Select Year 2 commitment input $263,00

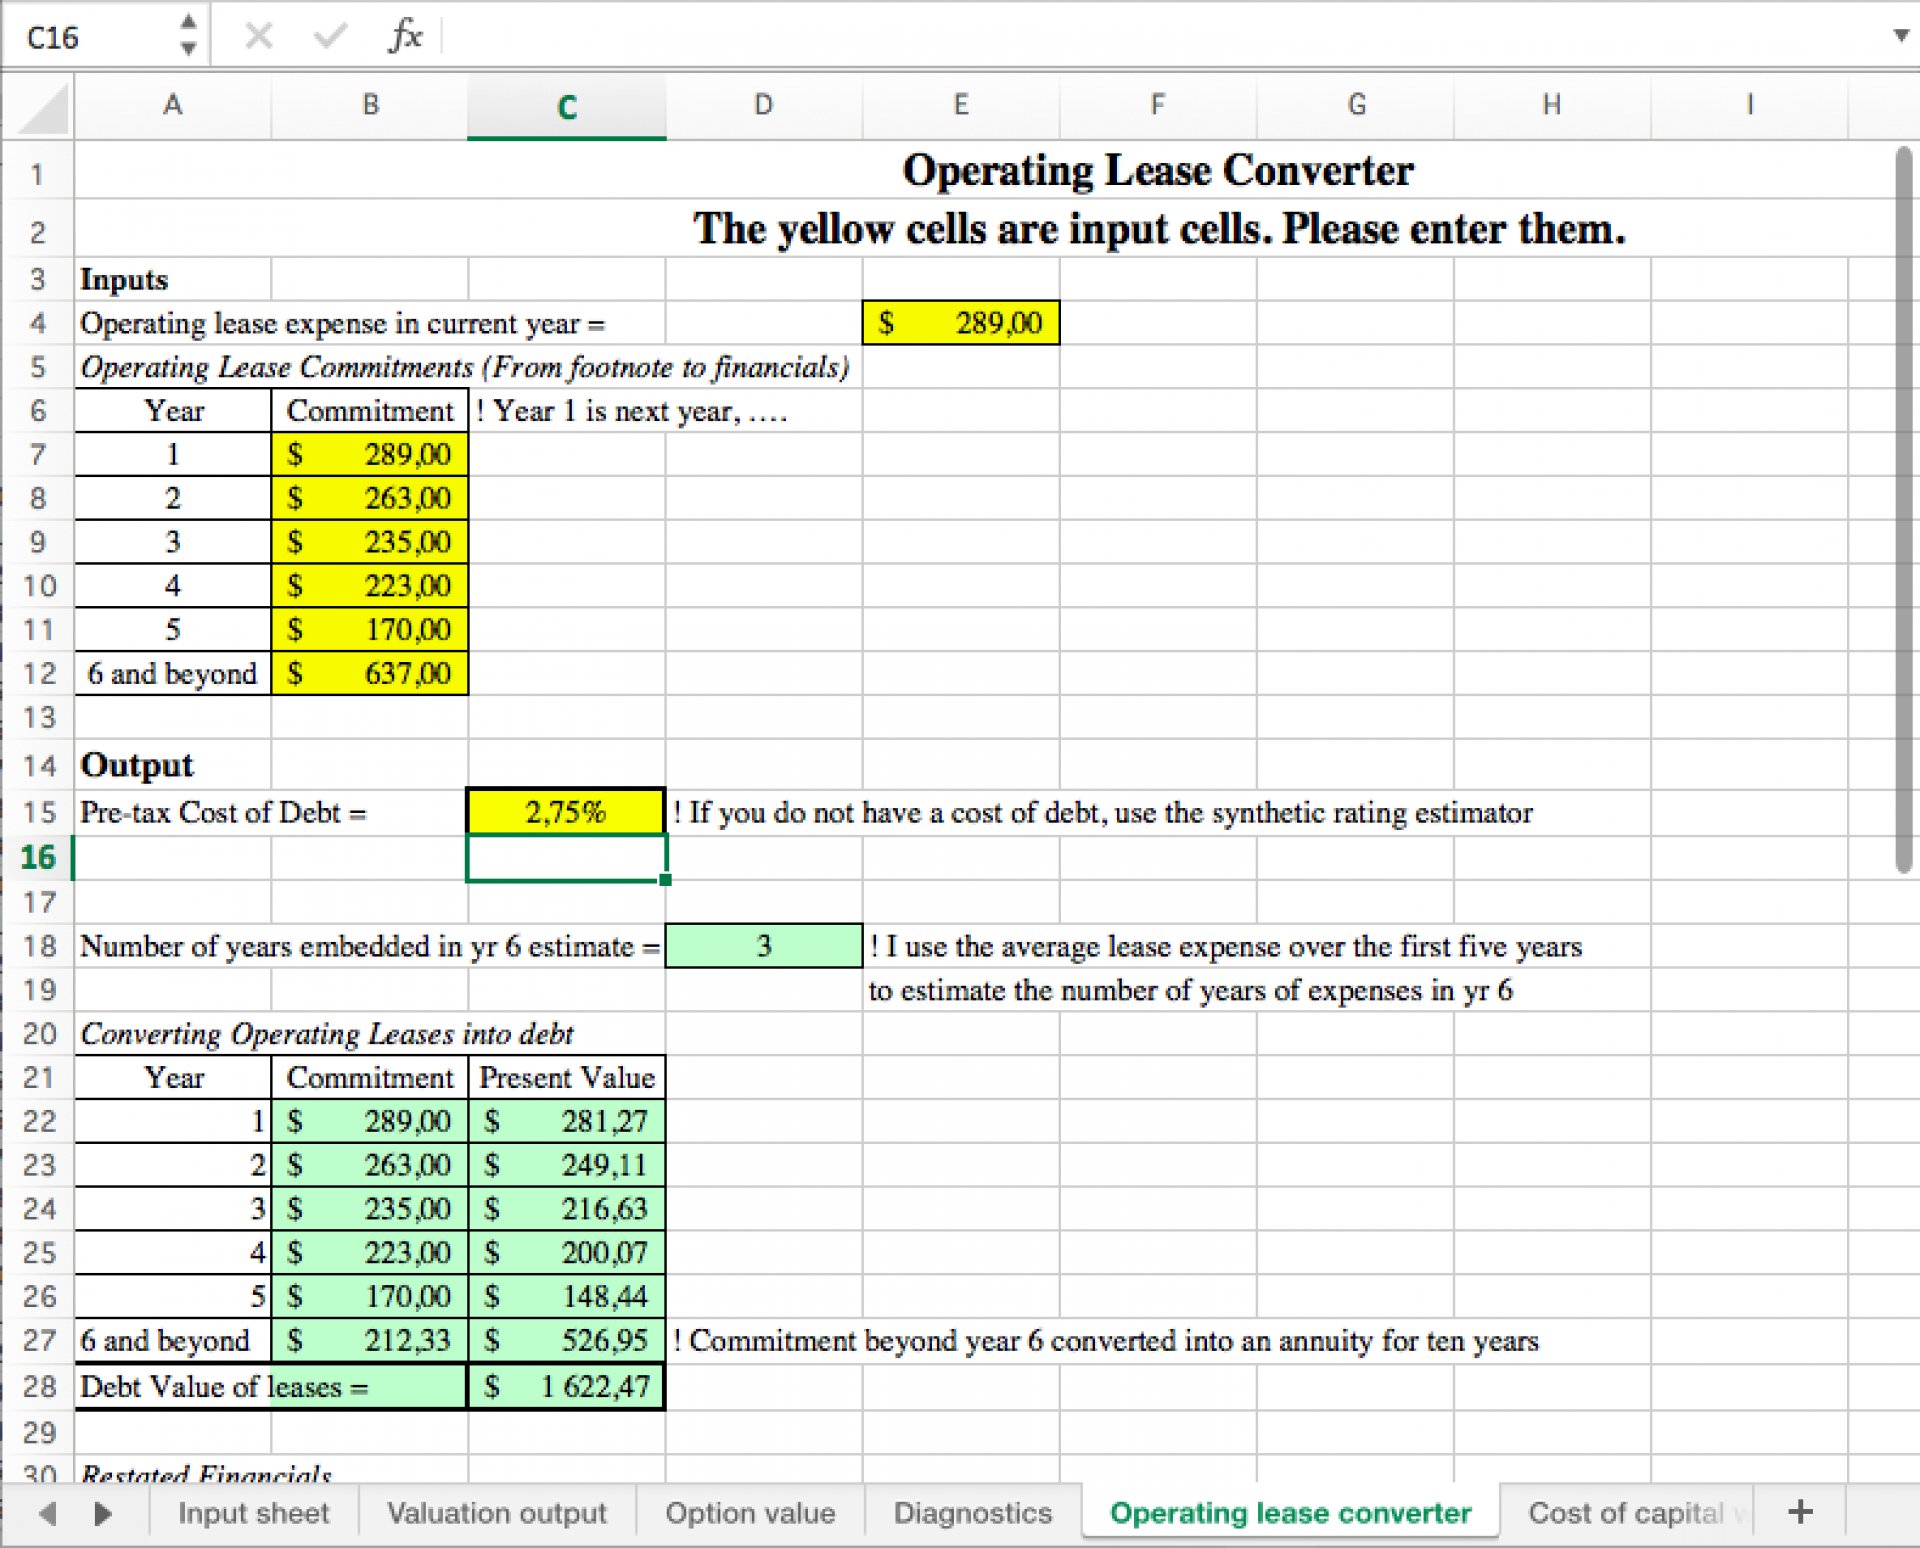370,498
